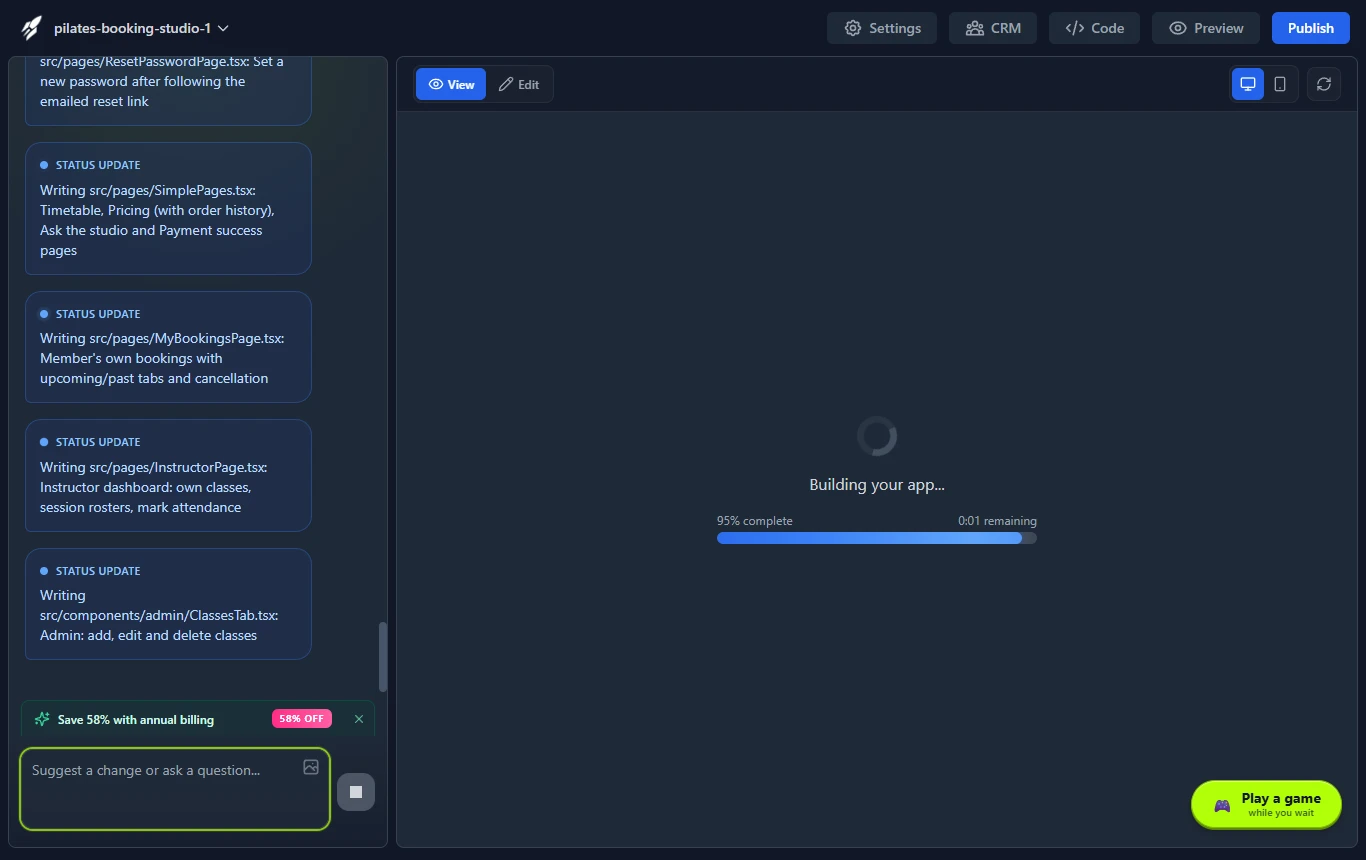Show the Code view
The width and height of the screenshot is (1366, 860).
(x=1094, y=28)
